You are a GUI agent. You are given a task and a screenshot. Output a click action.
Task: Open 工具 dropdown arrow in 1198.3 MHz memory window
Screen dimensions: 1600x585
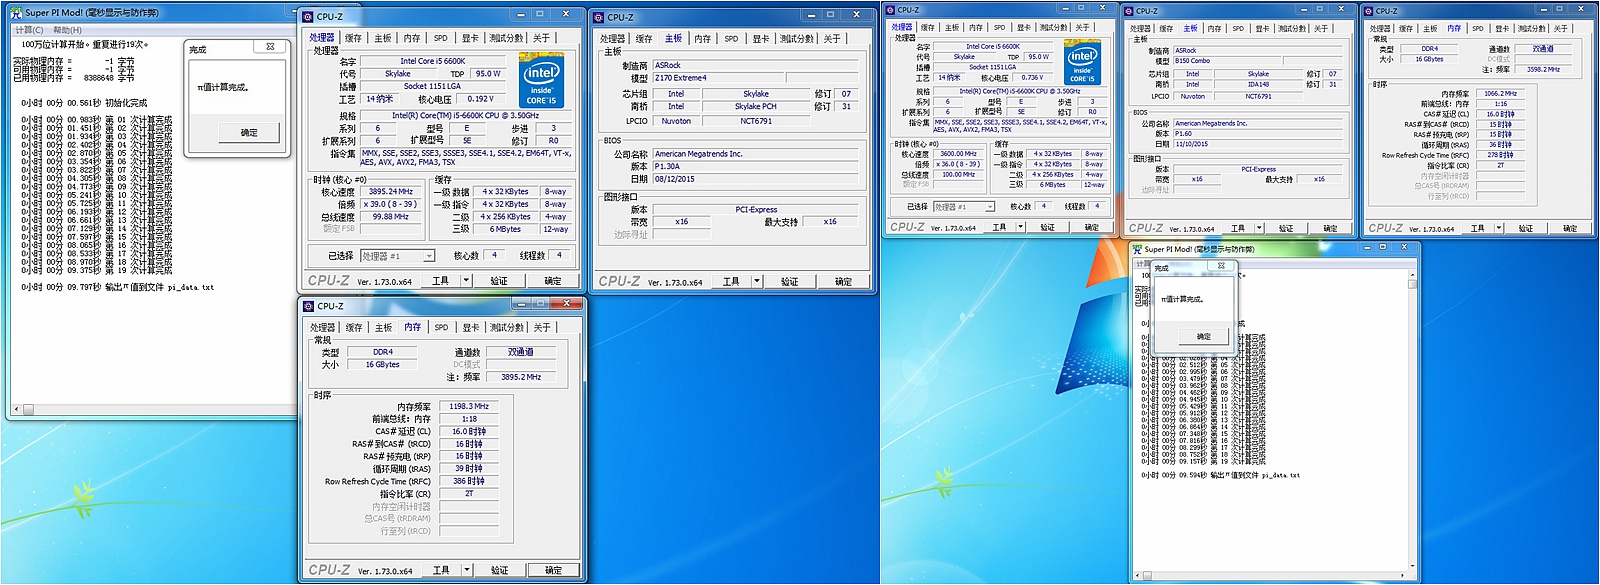[x=467, y=570]
